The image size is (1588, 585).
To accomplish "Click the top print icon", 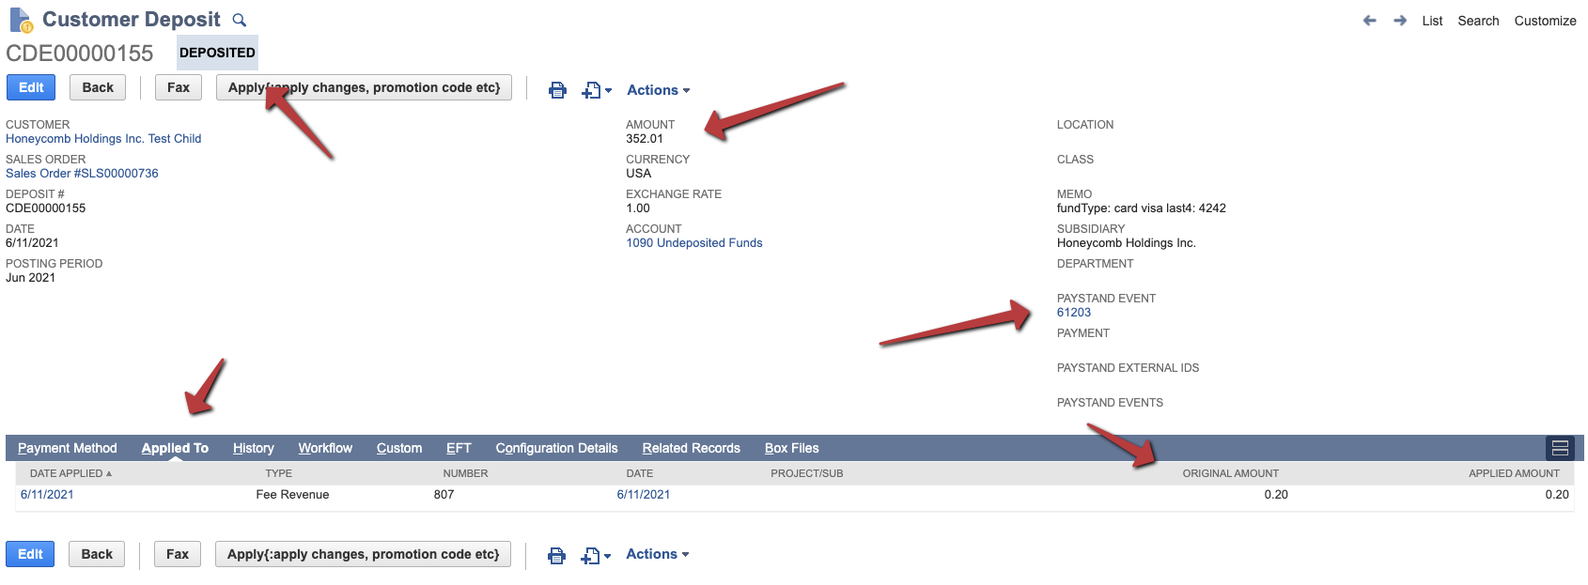I will [x=558, y=90].
